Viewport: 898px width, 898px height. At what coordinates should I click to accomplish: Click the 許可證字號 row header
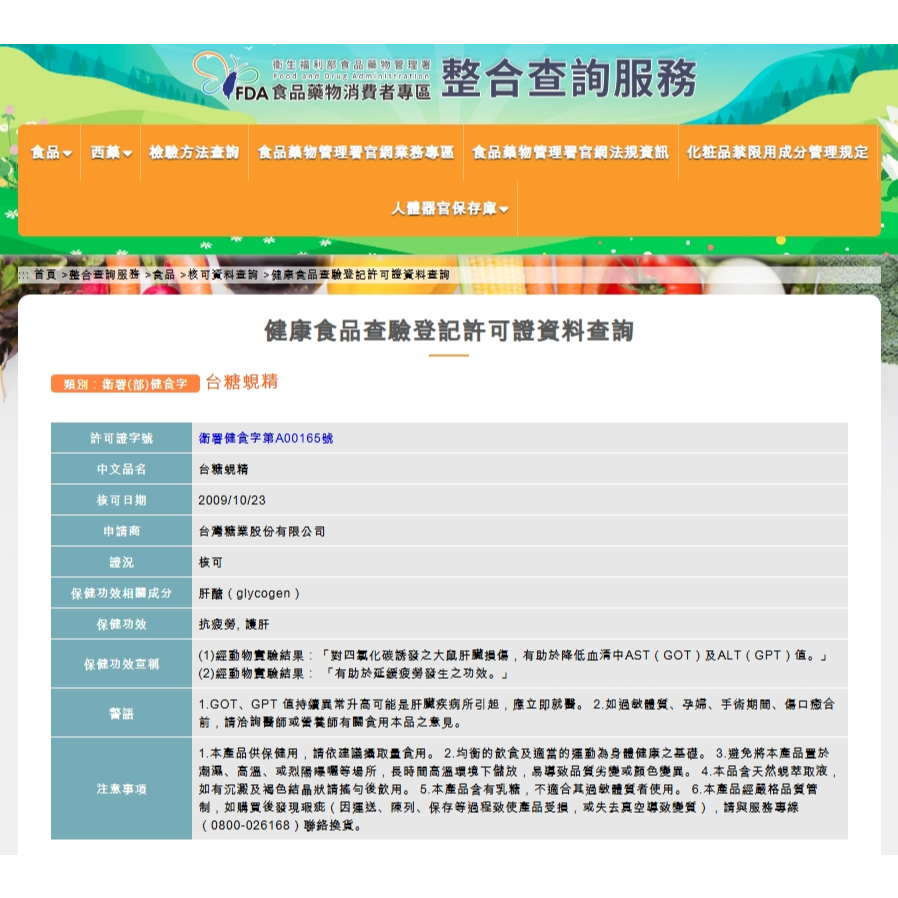point(121,438)
